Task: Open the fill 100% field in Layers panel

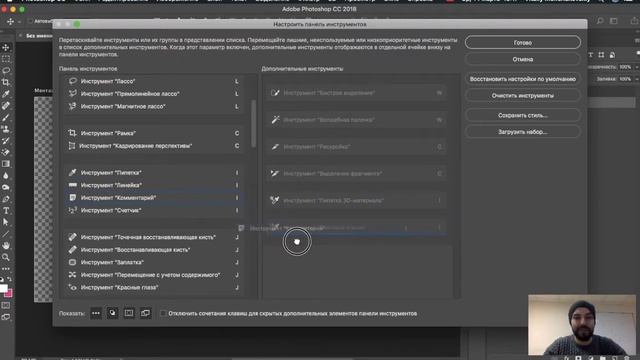Action: 625,79
